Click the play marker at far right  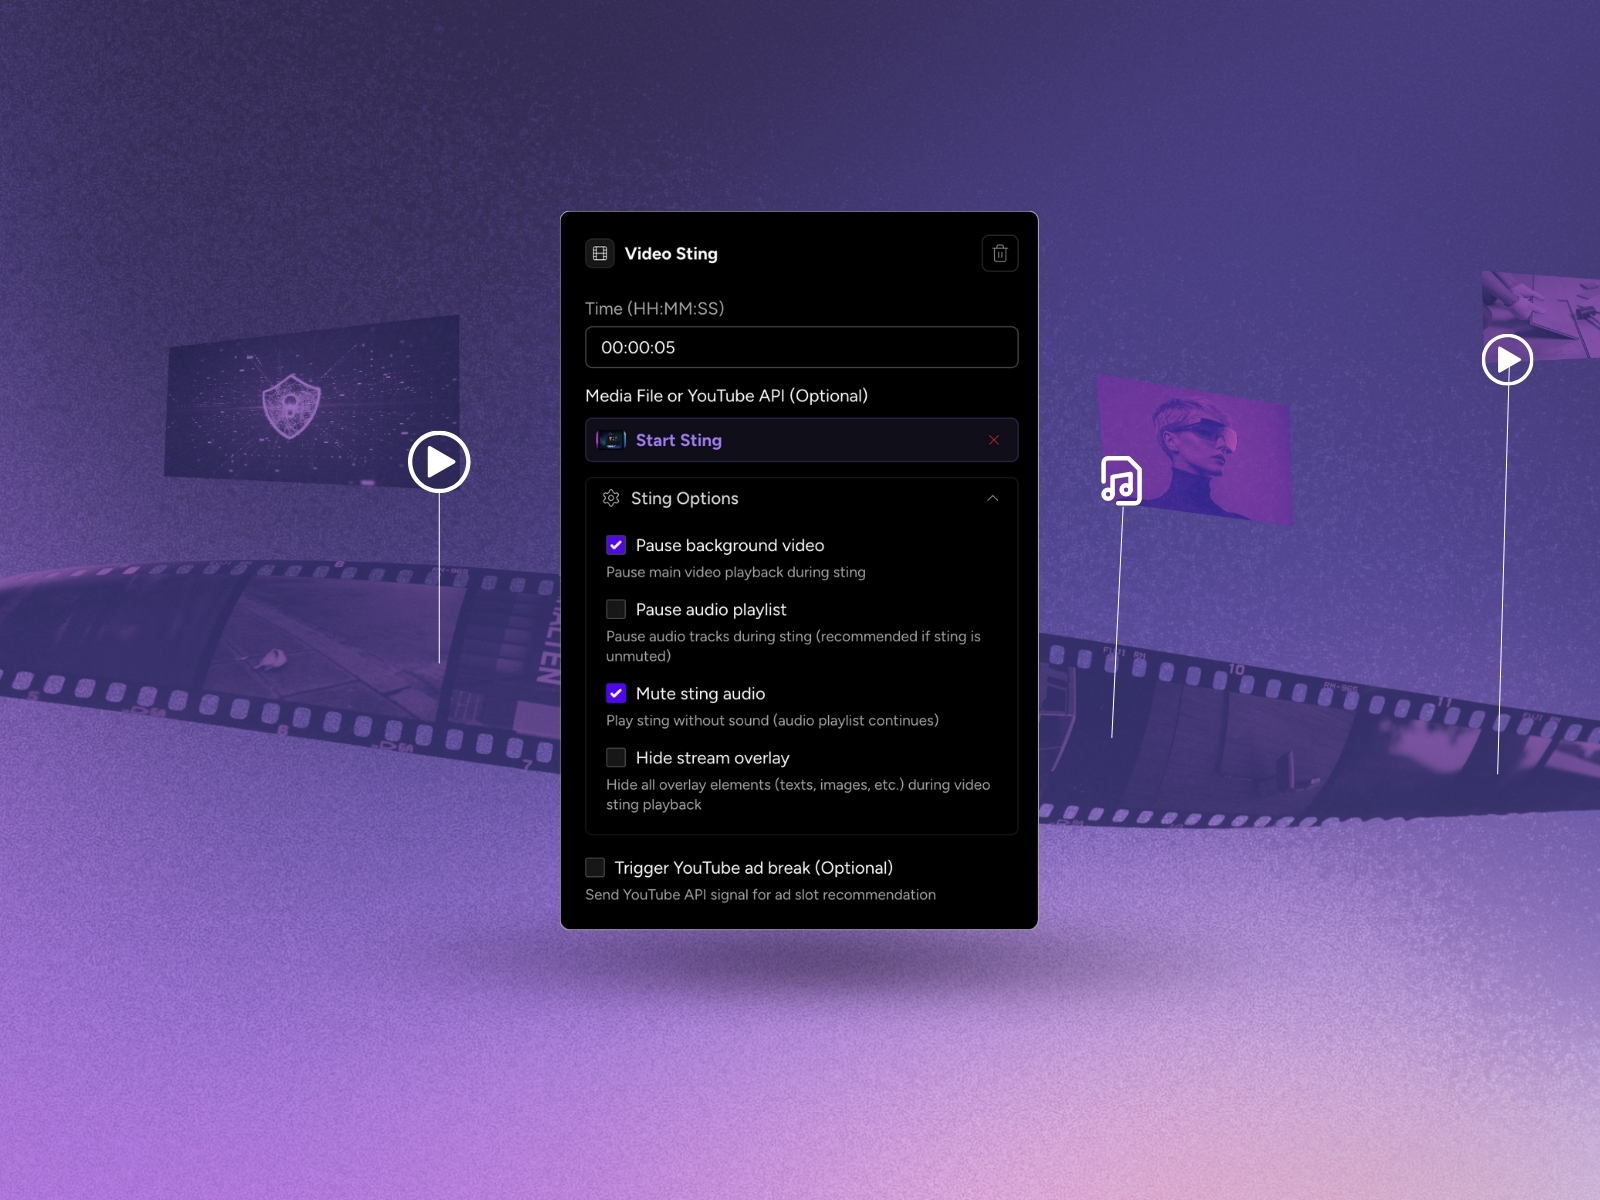pos(1507,360)
